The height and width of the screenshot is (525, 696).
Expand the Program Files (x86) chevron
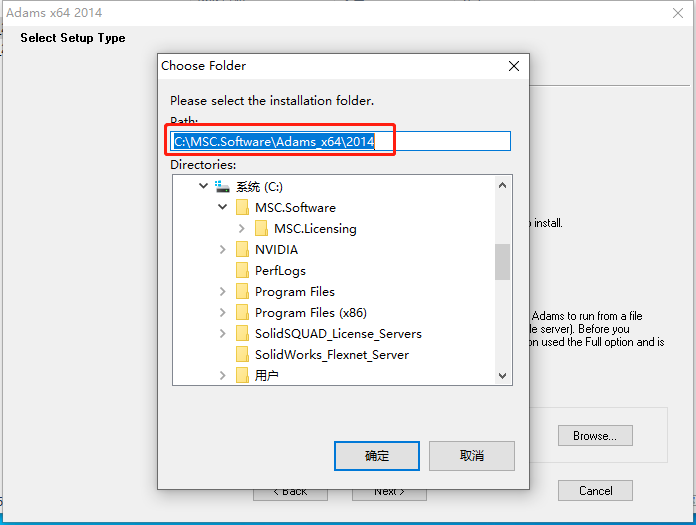pos(222,312)
